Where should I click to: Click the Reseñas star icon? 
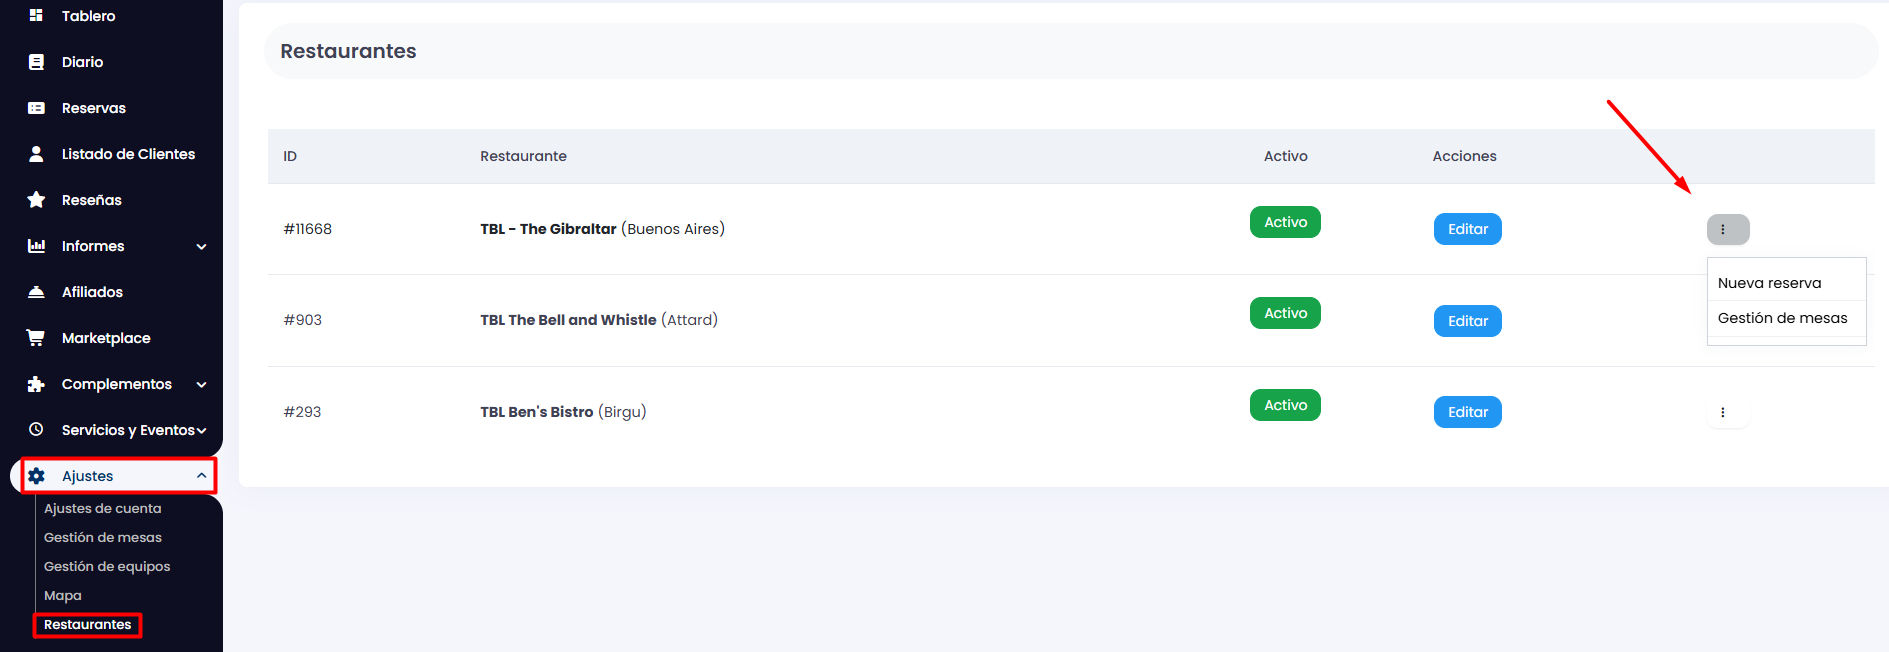click(x=36, y=200)
